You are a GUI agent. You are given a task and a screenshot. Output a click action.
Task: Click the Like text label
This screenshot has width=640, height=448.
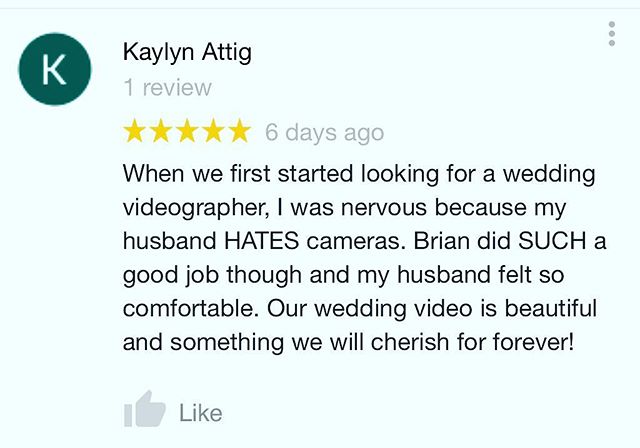[201, 413]
